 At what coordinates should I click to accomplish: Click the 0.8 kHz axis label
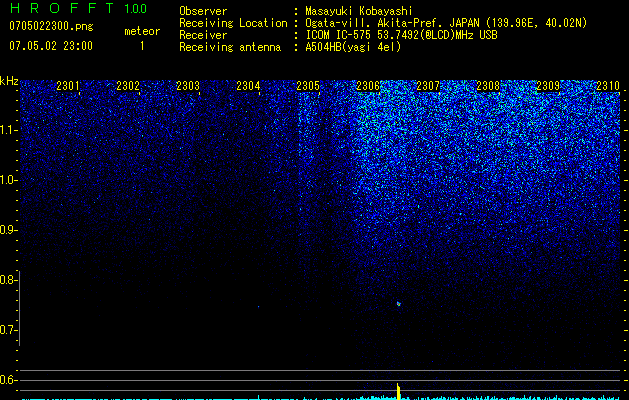coord(9,280)
